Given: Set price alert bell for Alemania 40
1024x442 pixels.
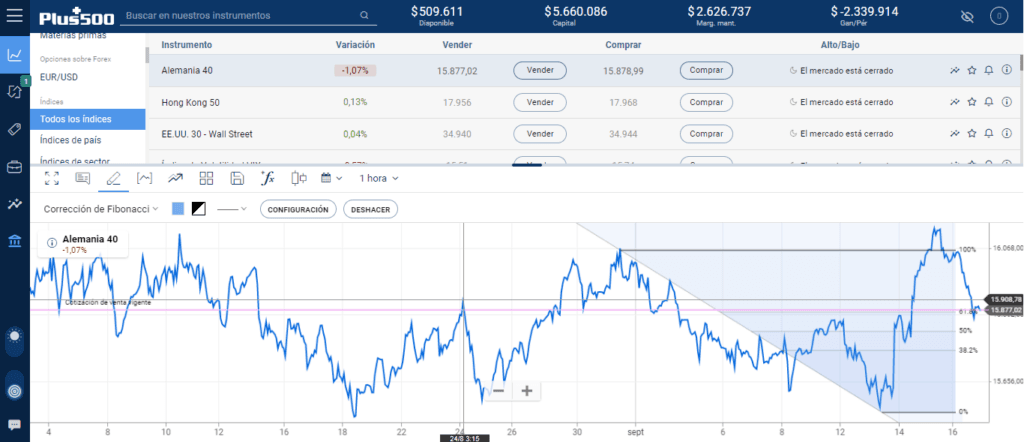Looking at the screenshot, I should 988,71.
